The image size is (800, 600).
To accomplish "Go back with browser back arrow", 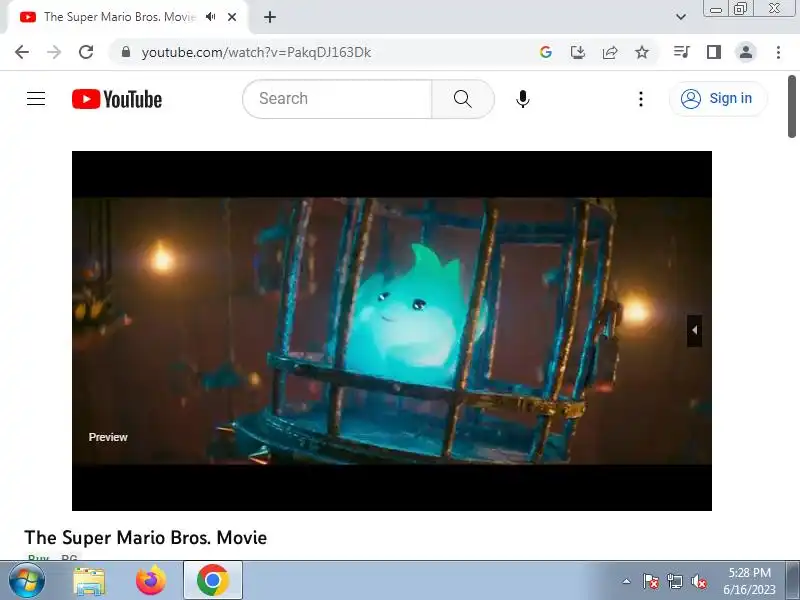I will pos(22,52).
